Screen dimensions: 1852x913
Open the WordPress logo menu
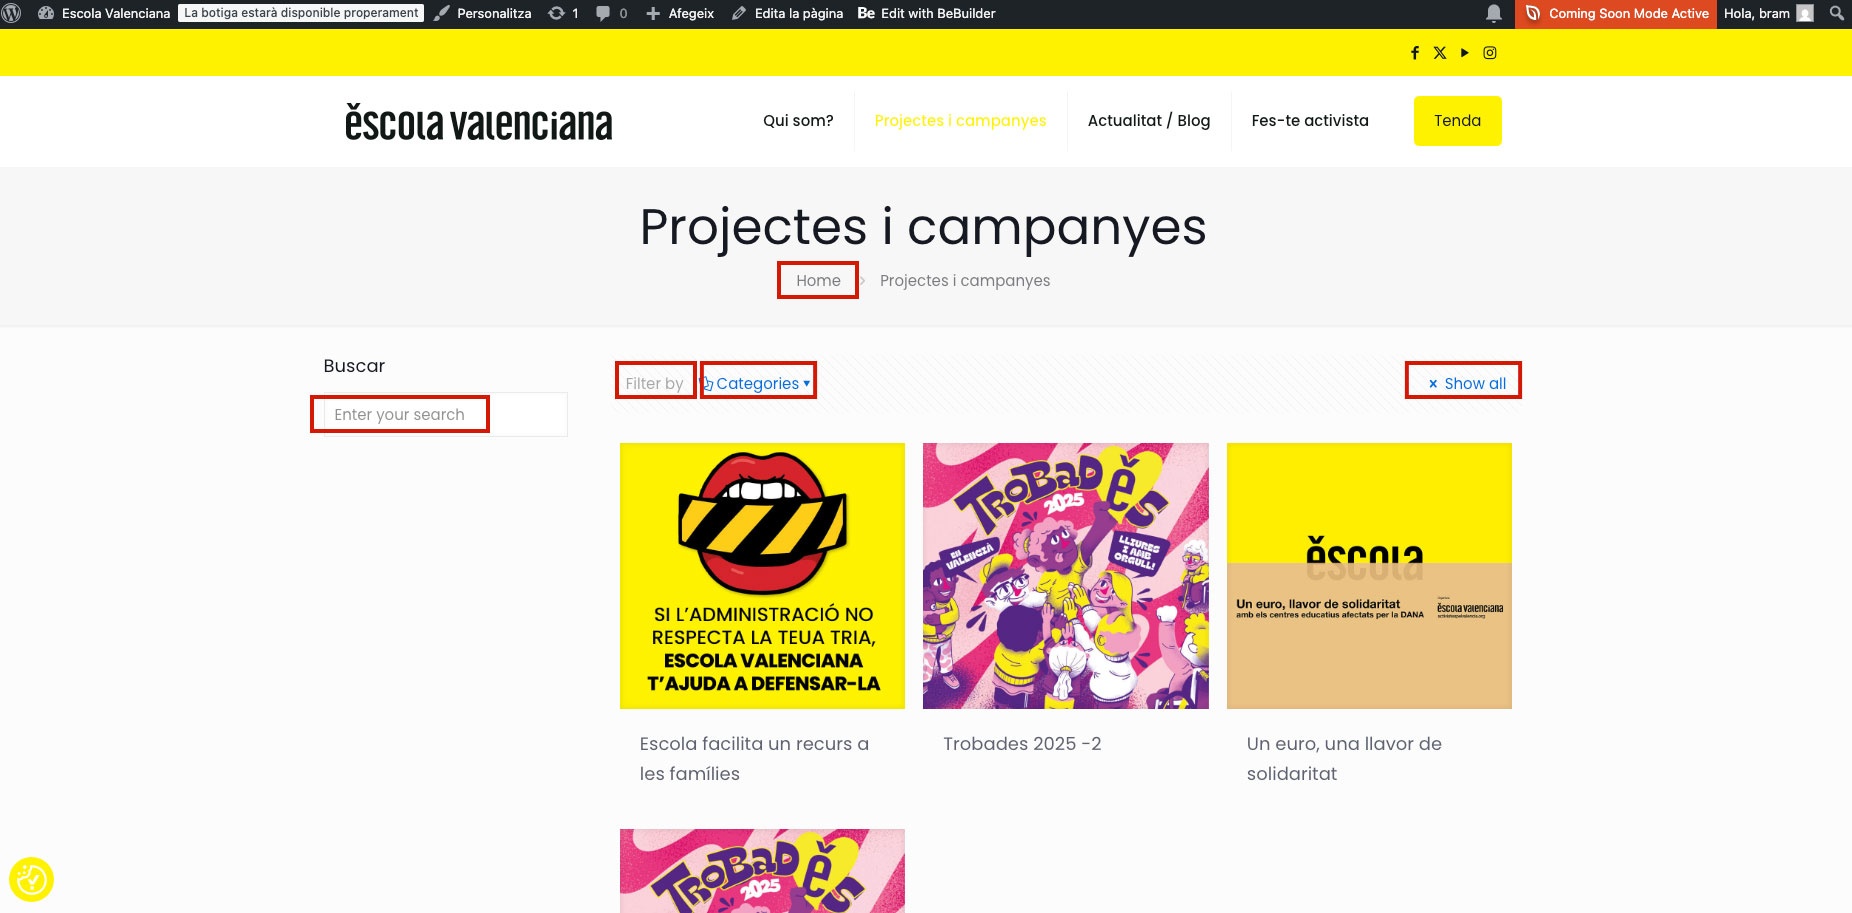click(x=13, y=13)
